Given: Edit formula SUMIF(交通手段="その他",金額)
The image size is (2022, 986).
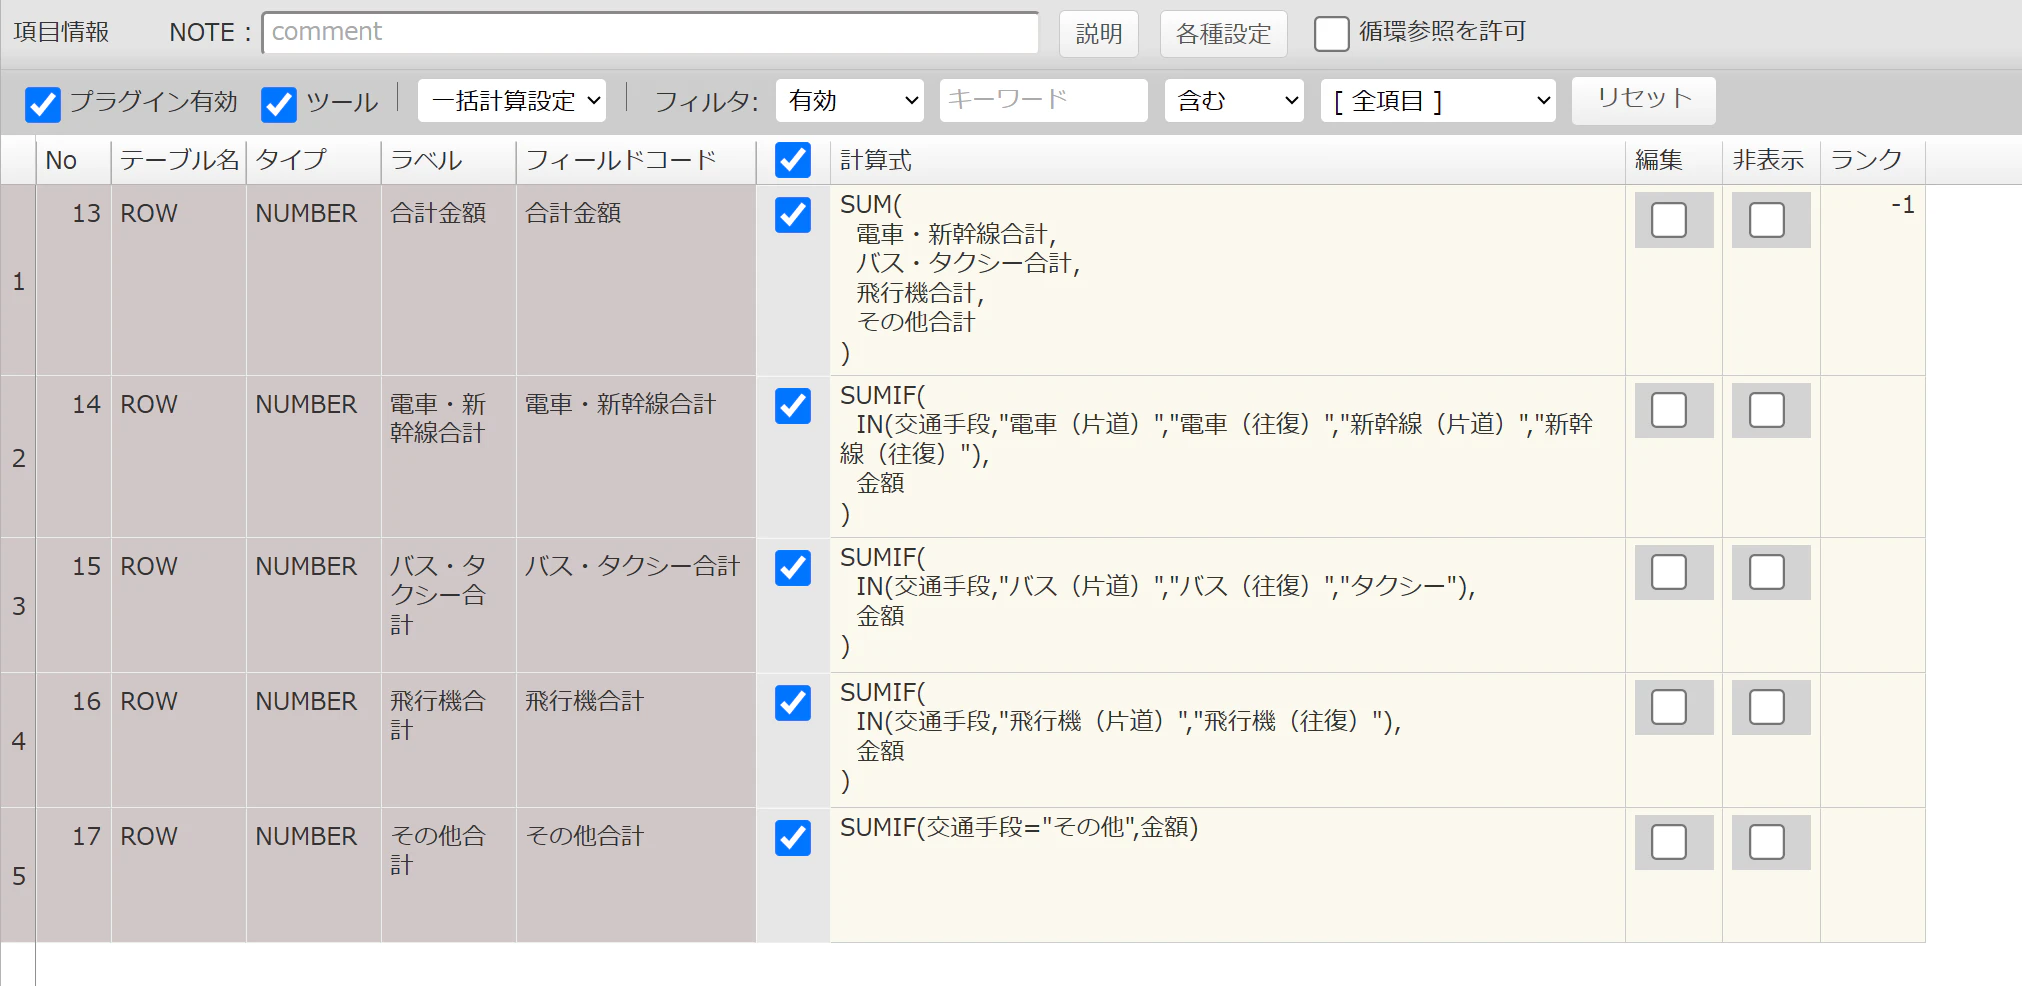Looking at the screenshot, I should 1227,875.
